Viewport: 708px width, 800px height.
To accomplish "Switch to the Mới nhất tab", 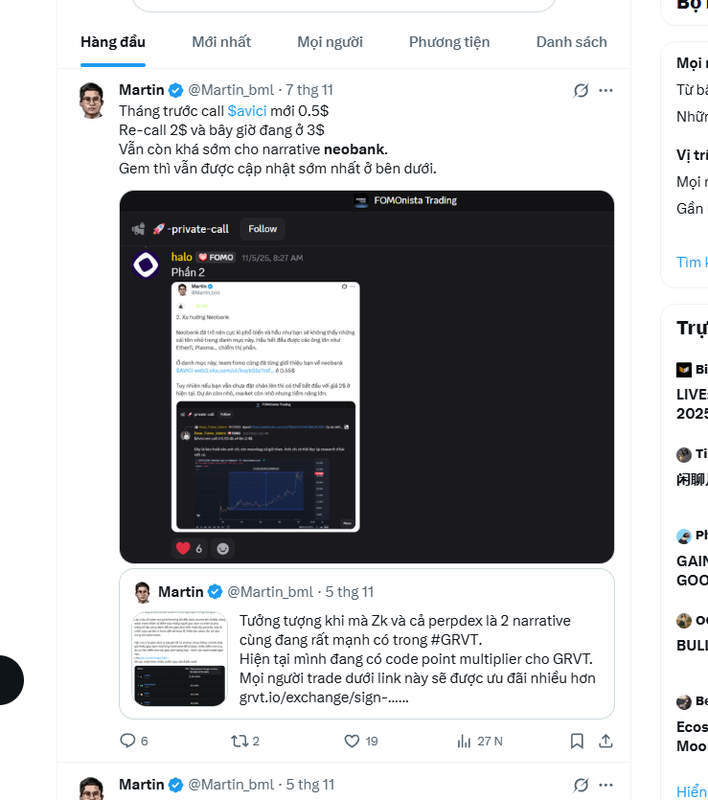I will (221, 42).
